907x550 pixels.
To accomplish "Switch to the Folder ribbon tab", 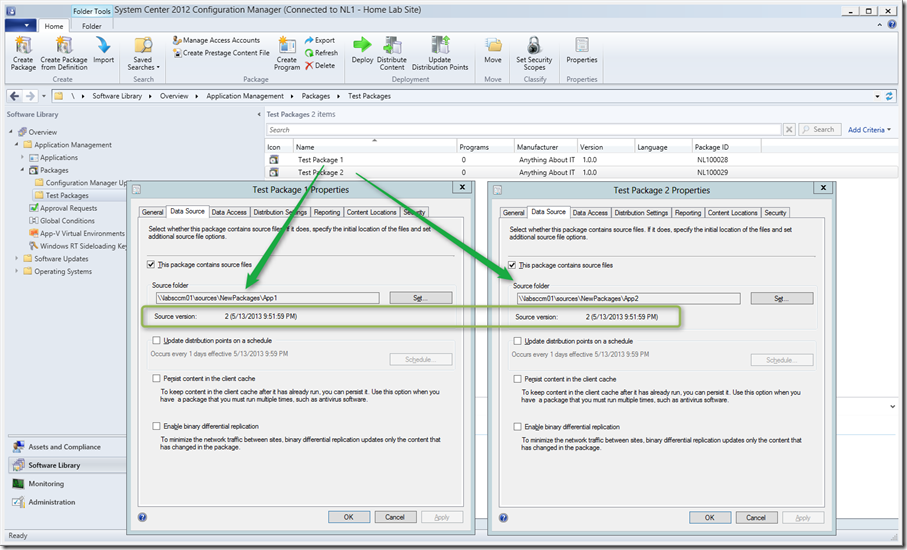I will point(91,26).
